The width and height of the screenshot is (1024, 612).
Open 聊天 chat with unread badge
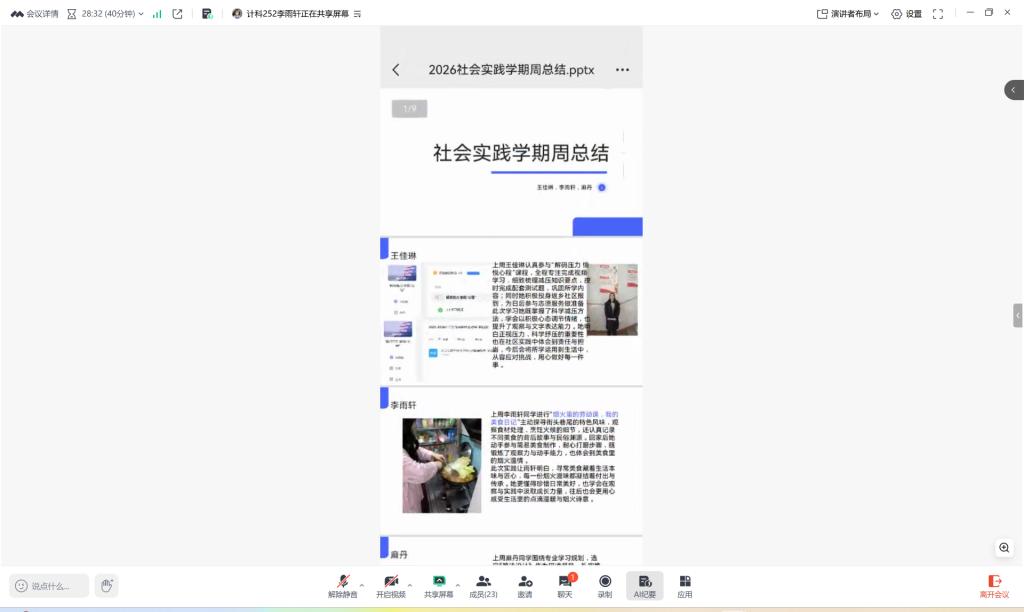point(565,585)
